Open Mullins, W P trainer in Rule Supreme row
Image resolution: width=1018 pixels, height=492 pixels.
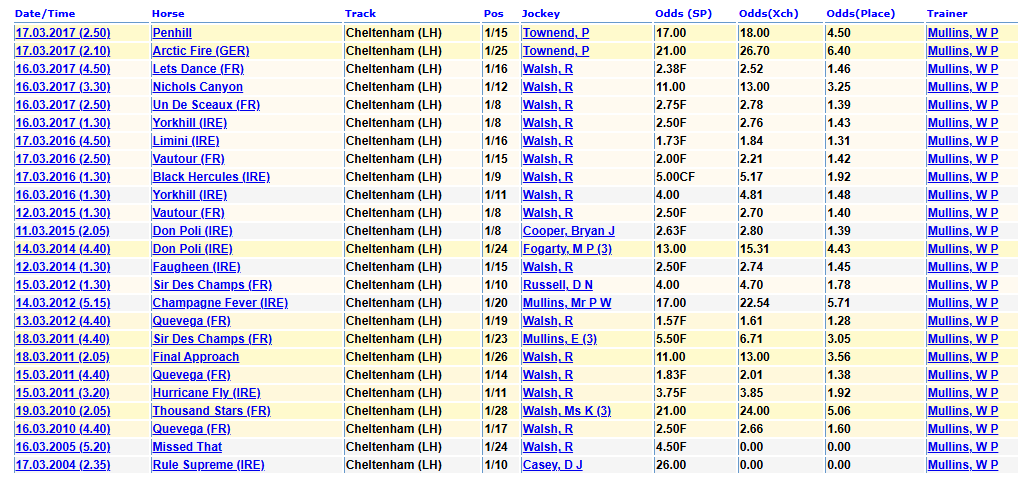coord(963,465)
